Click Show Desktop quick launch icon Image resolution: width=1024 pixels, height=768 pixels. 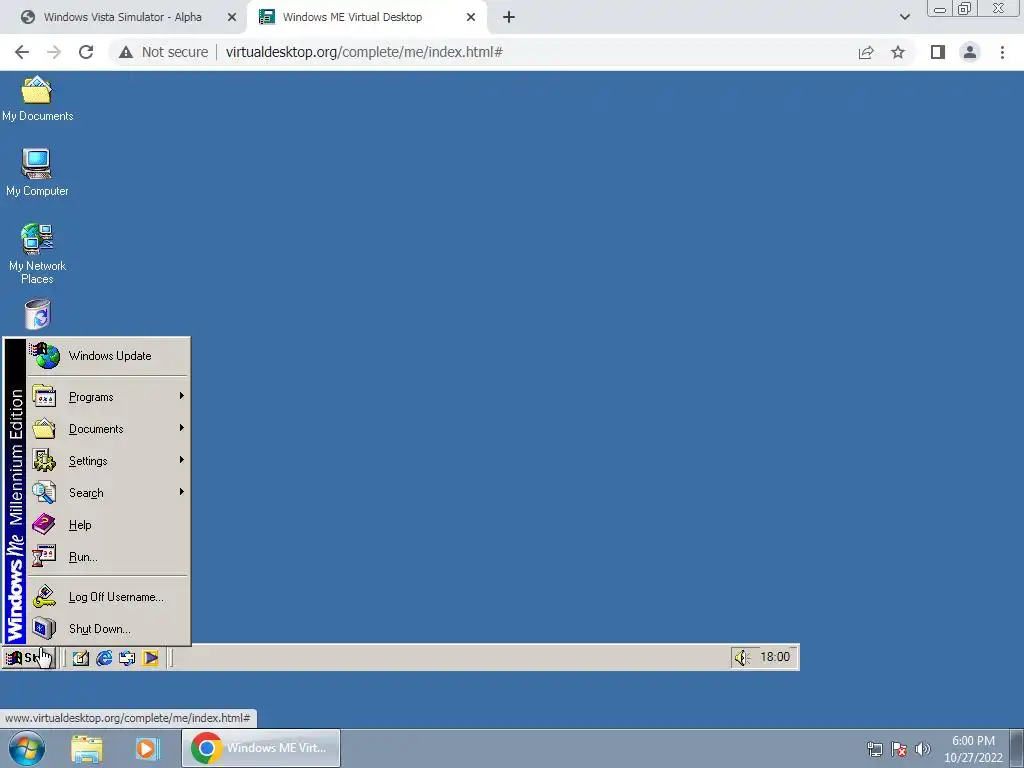(80, 658)
